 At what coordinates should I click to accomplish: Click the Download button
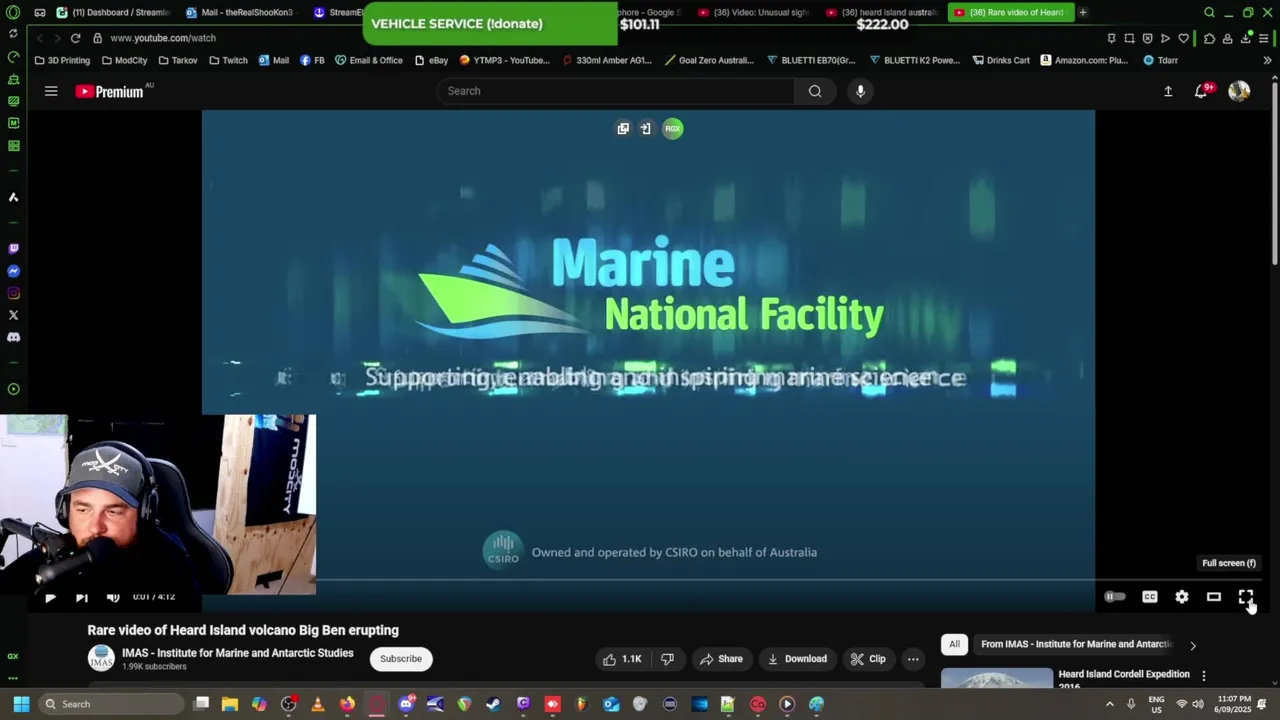[797, 659]
